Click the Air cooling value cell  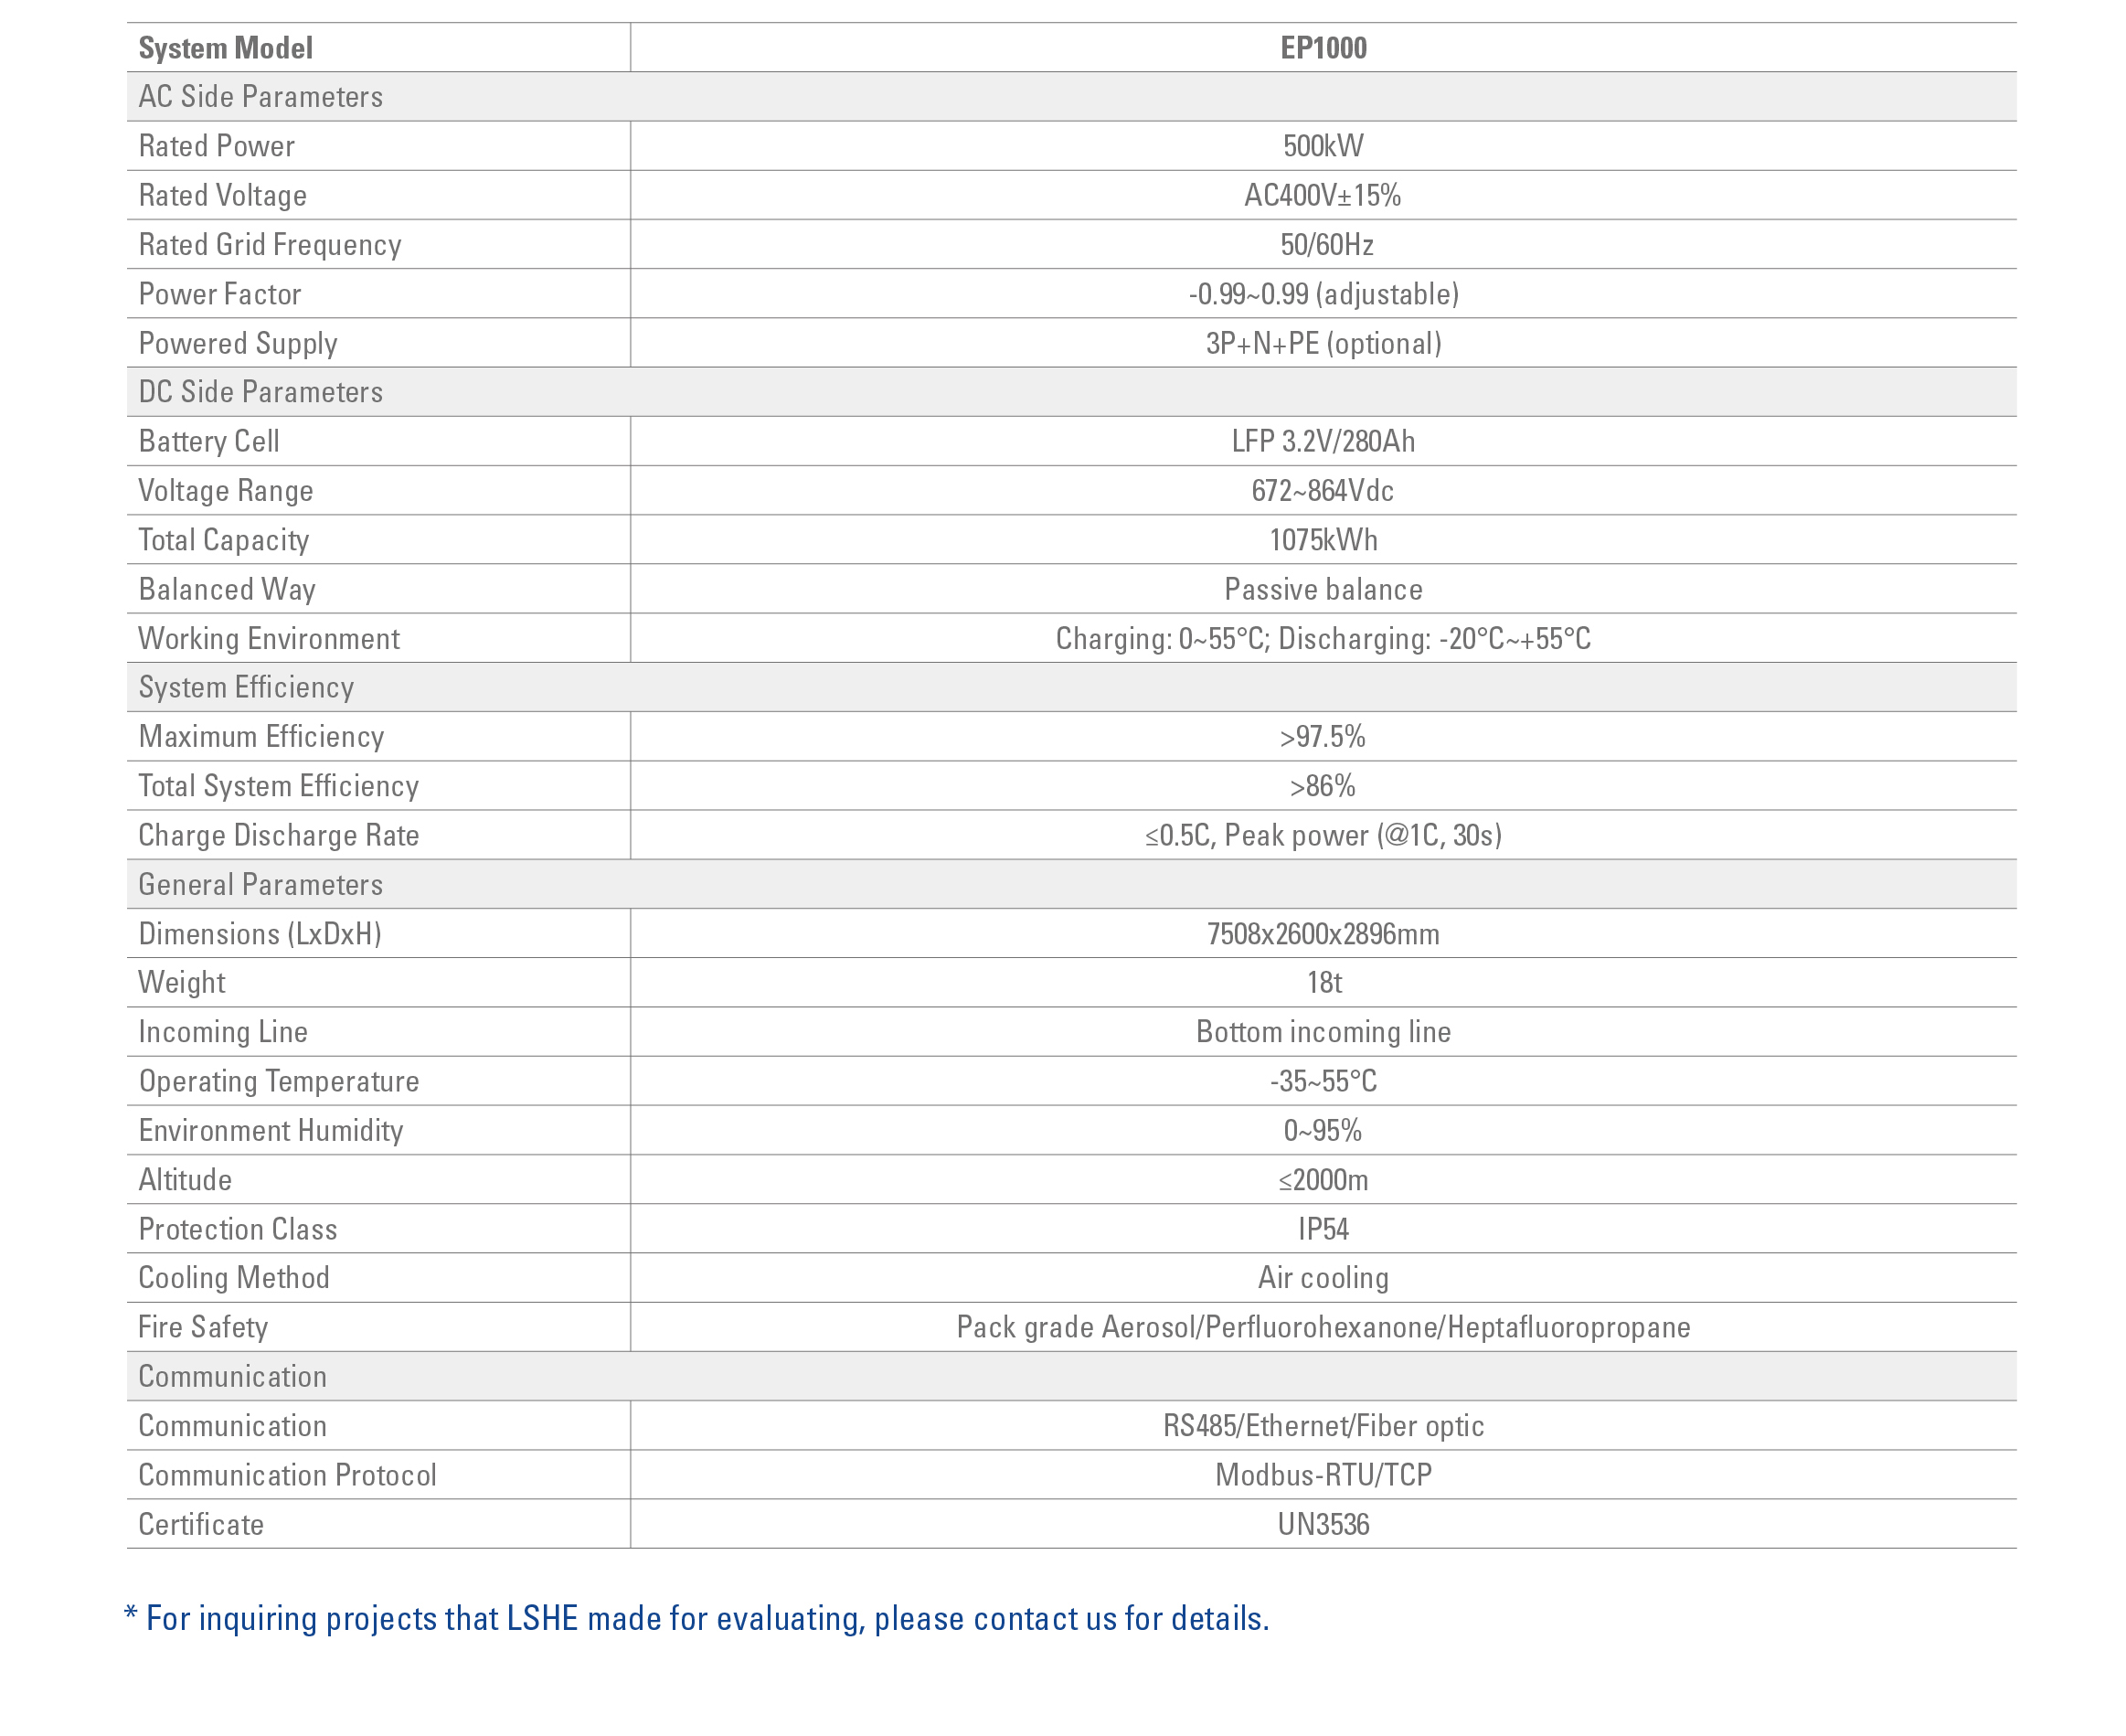[x=1322, y=1278]
